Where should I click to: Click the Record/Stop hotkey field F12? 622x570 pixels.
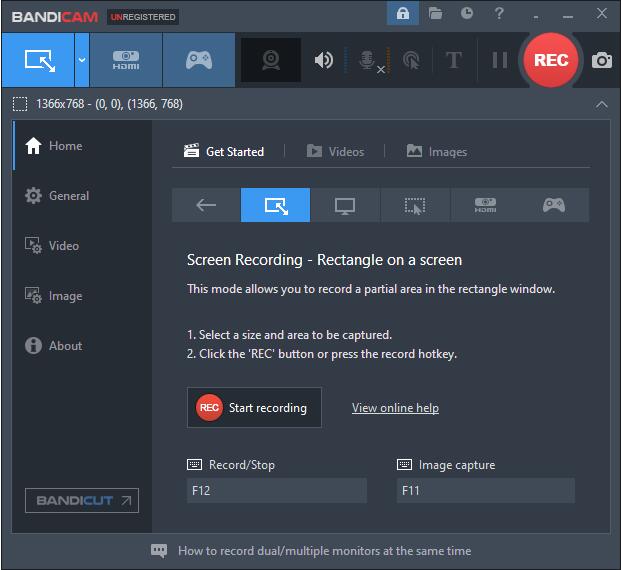pyautogui.click(x=277, y=491)
